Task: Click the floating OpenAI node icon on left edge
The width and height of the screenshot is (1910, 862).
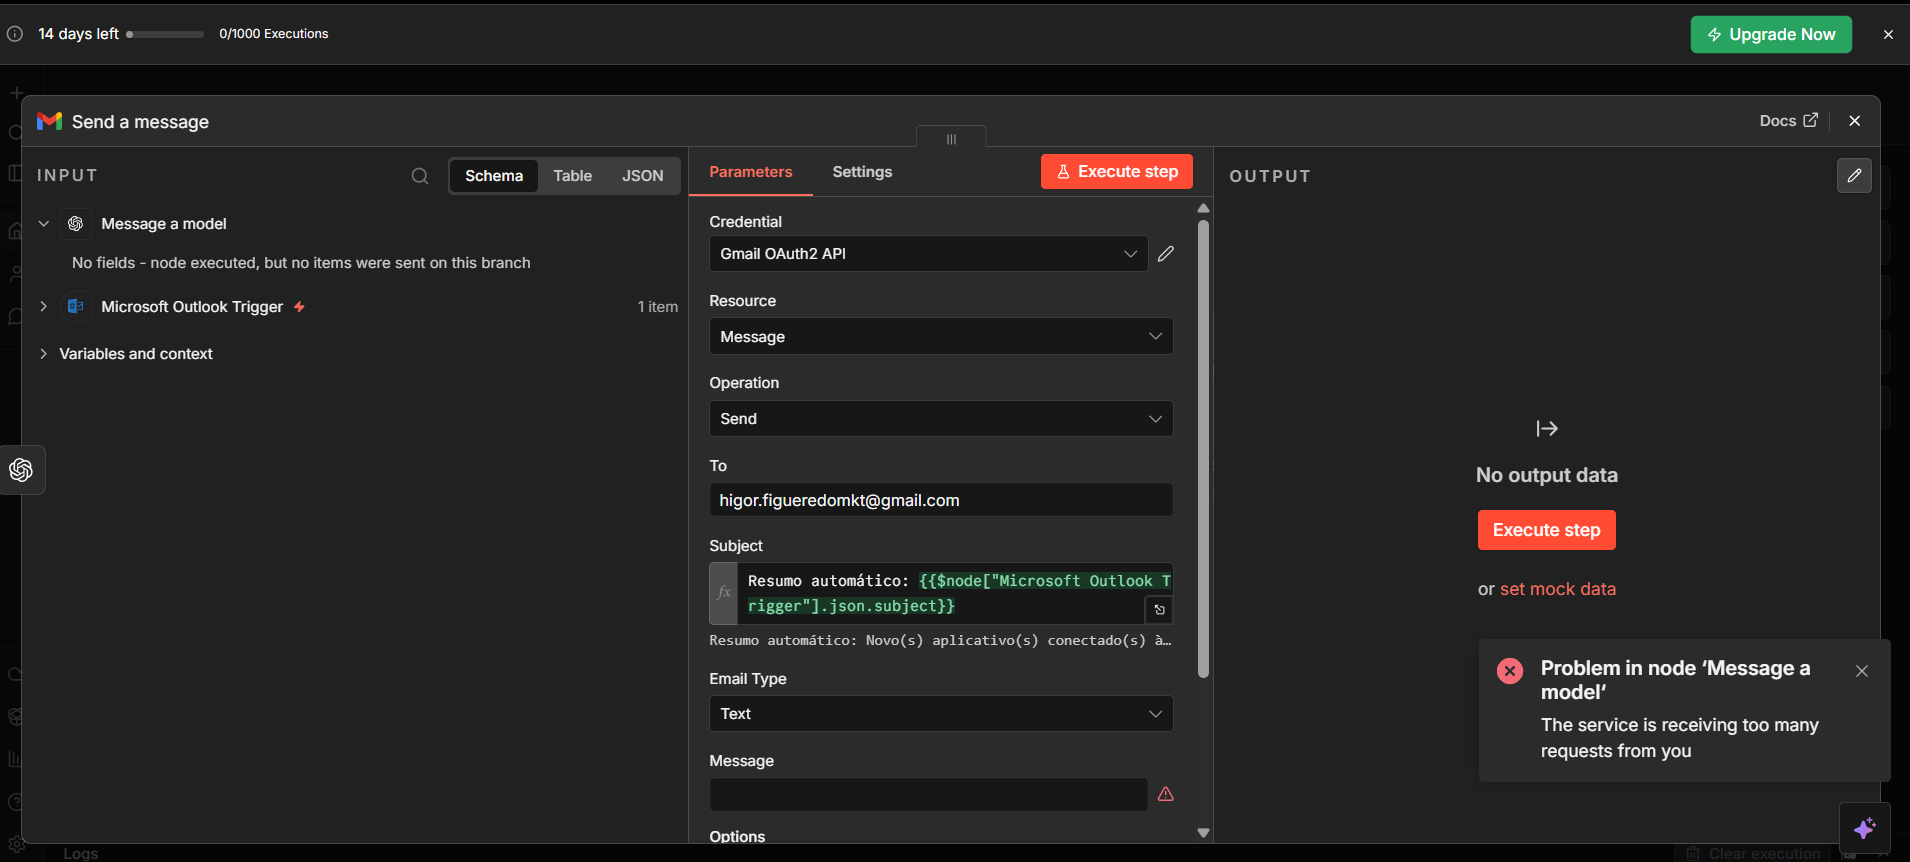Action: (21, 470)
